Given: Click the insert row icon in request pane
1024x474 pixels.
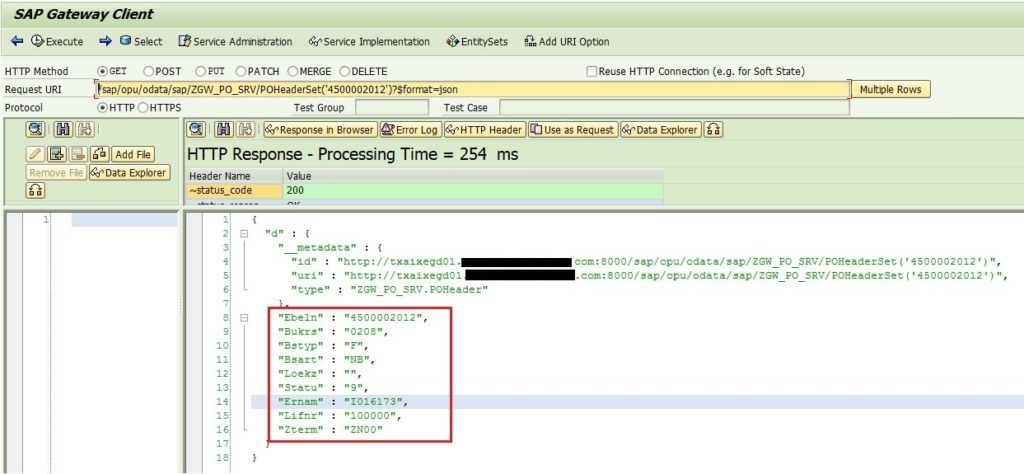Looking at the screenshot, I should tap(56, 154).
